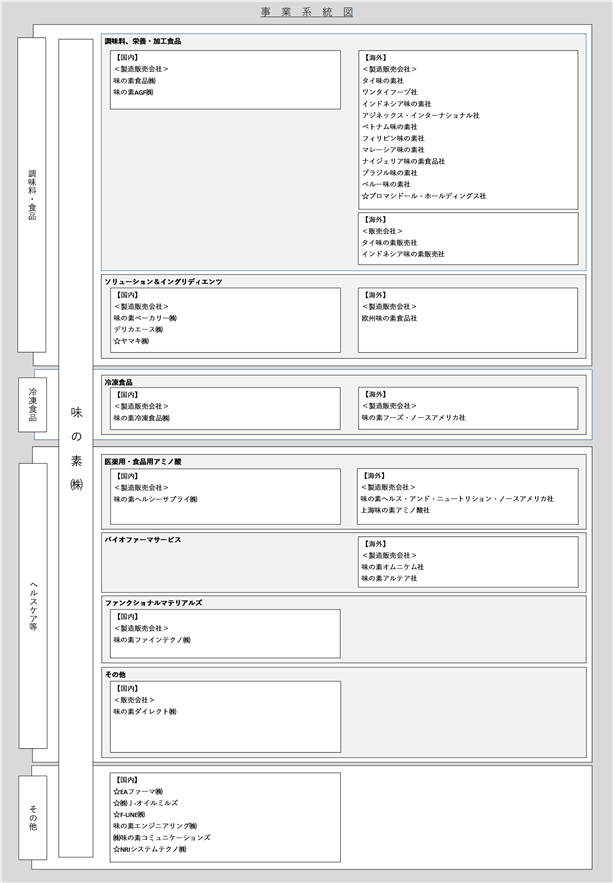Select the vertical 調味料・食品 segment label
The height and width of the screenshot is (883, 613).
pyautogui.click(x=32, y=194)
